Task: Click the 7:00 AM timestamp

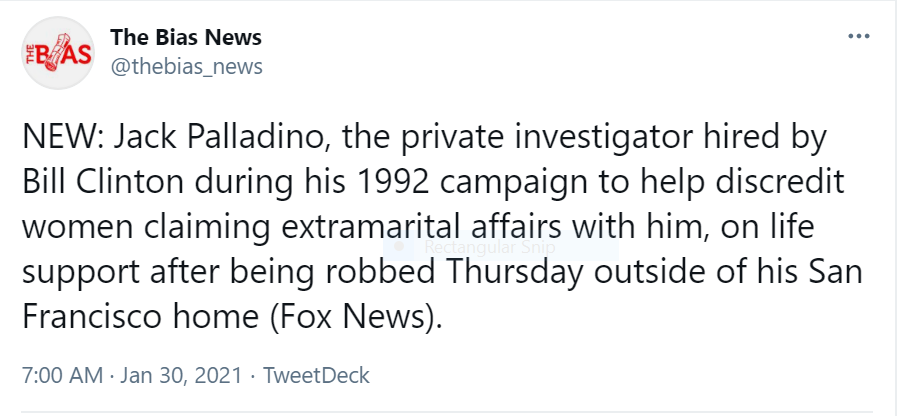Action: 63,376
